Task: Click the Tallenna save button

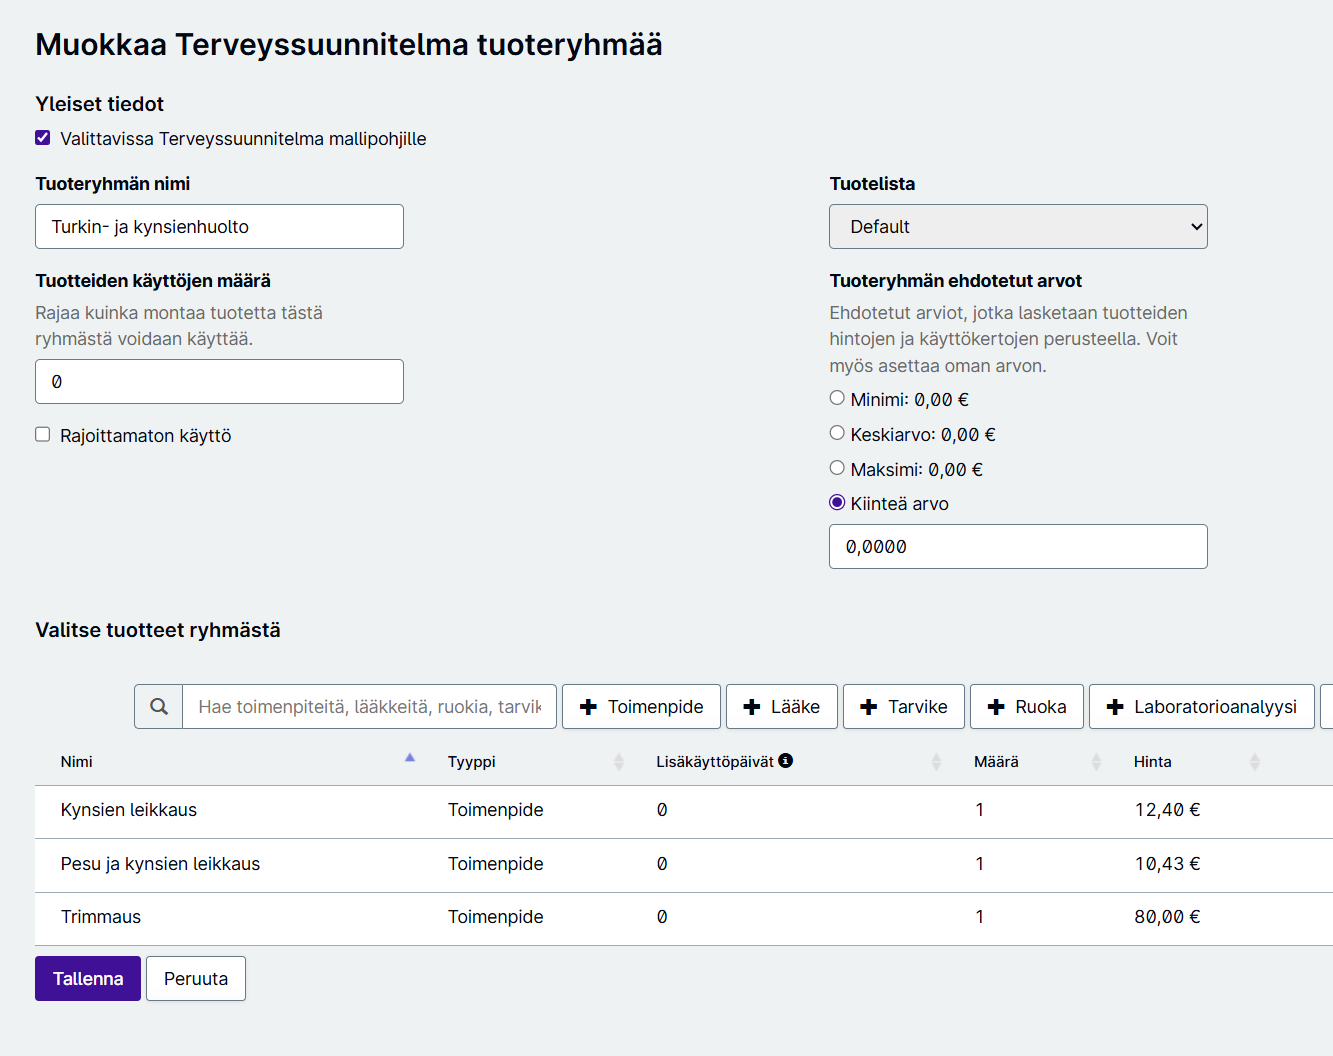Action: click(88, 979)
